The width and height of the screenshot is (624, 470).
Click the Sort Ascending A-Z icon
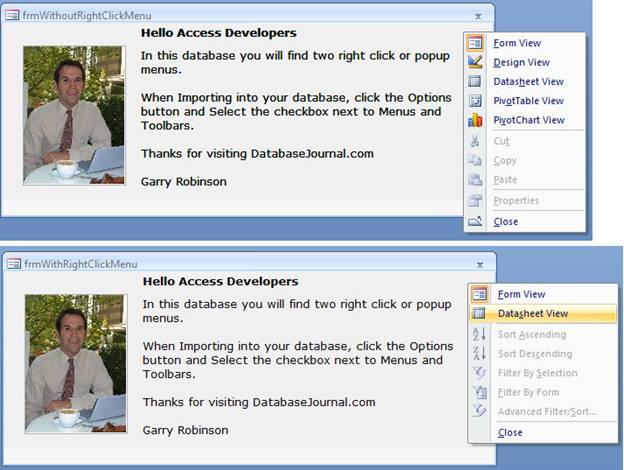tap(479, 334)
